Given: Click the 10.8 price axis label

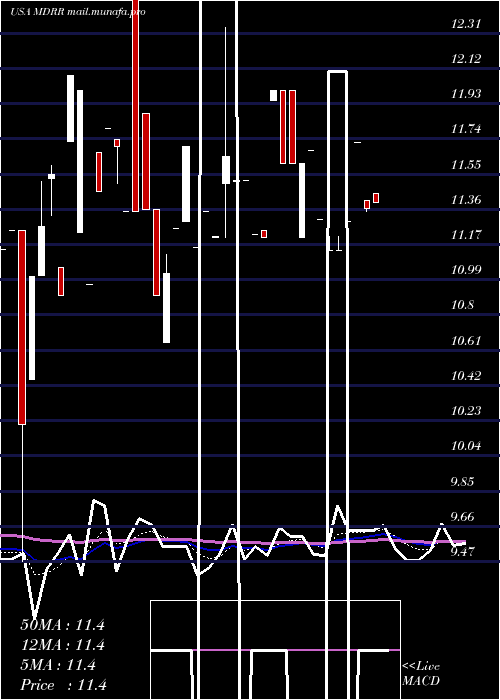Looking at the screenshot, I should pyautogui.click(x=464, y=305).
